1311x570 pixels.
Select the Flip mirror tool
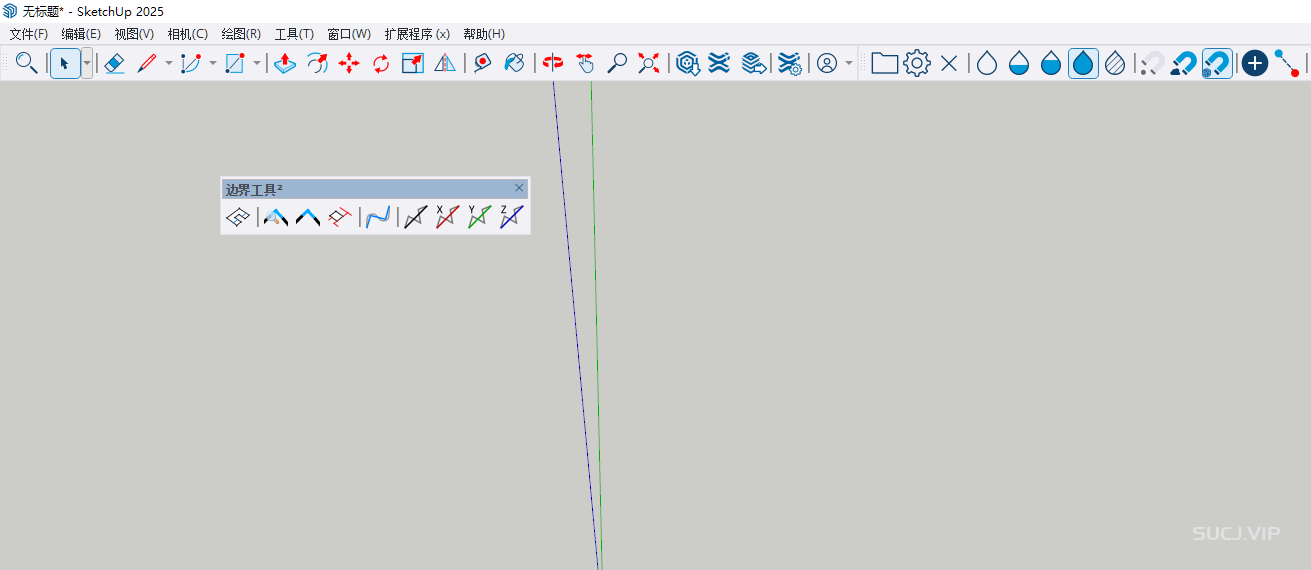click(x=445, y=63)
